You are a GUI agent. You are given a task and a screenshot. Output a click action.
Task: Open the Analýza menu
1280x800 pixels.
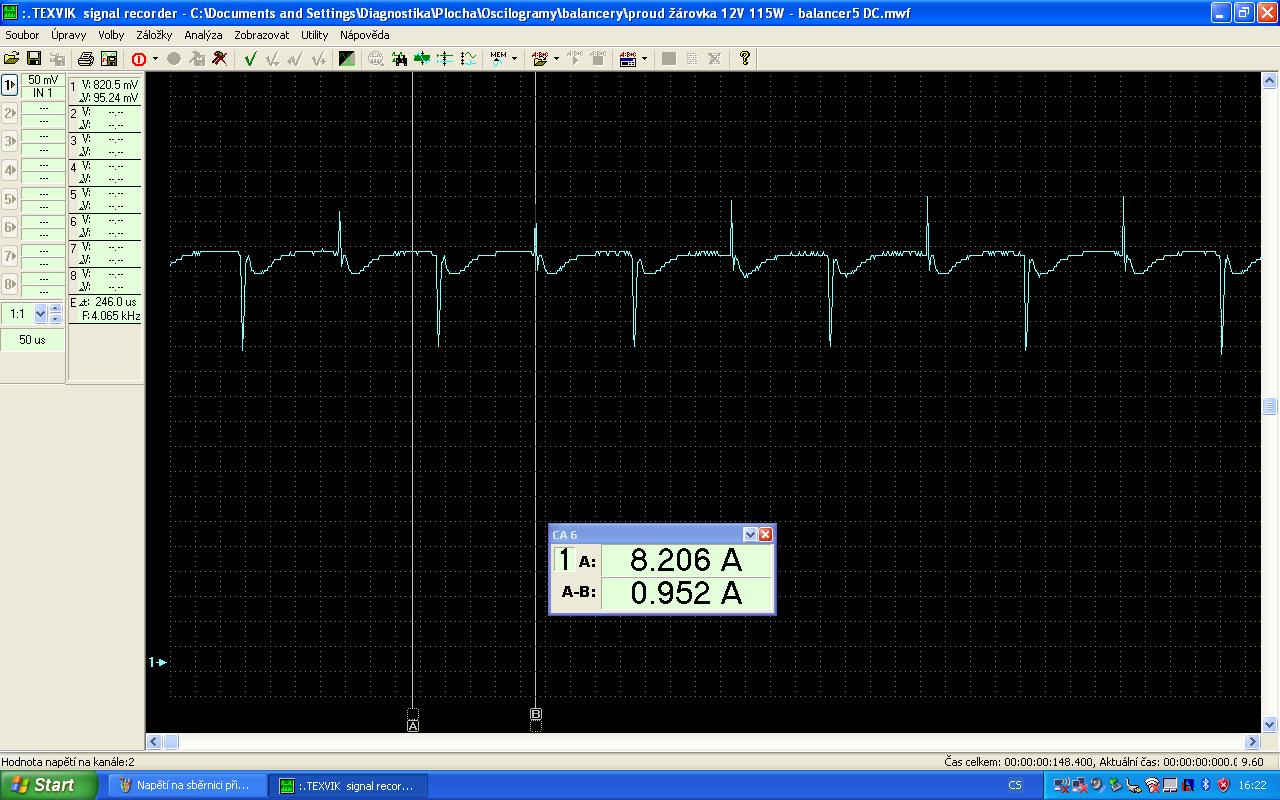(x=203, y=35)
